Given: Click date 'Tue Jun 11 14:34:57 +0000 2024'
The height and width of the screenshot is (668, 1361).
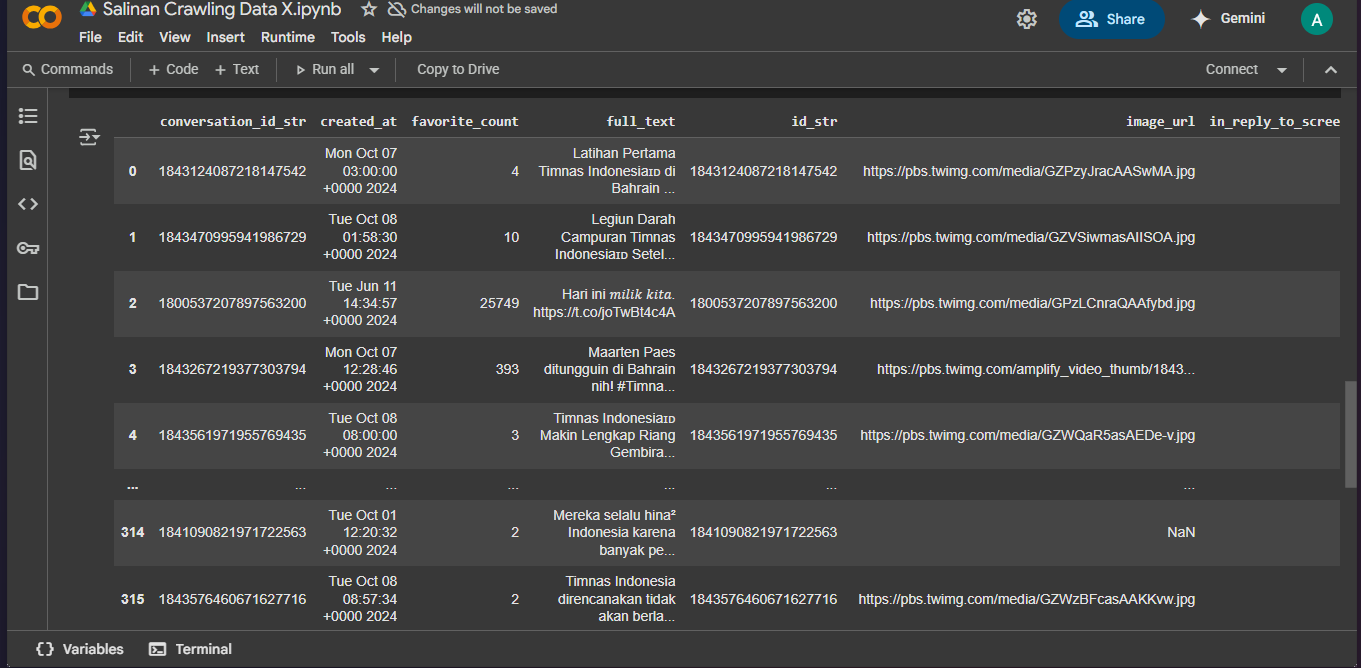Looking at the screenshot, I should click(360, 303).
